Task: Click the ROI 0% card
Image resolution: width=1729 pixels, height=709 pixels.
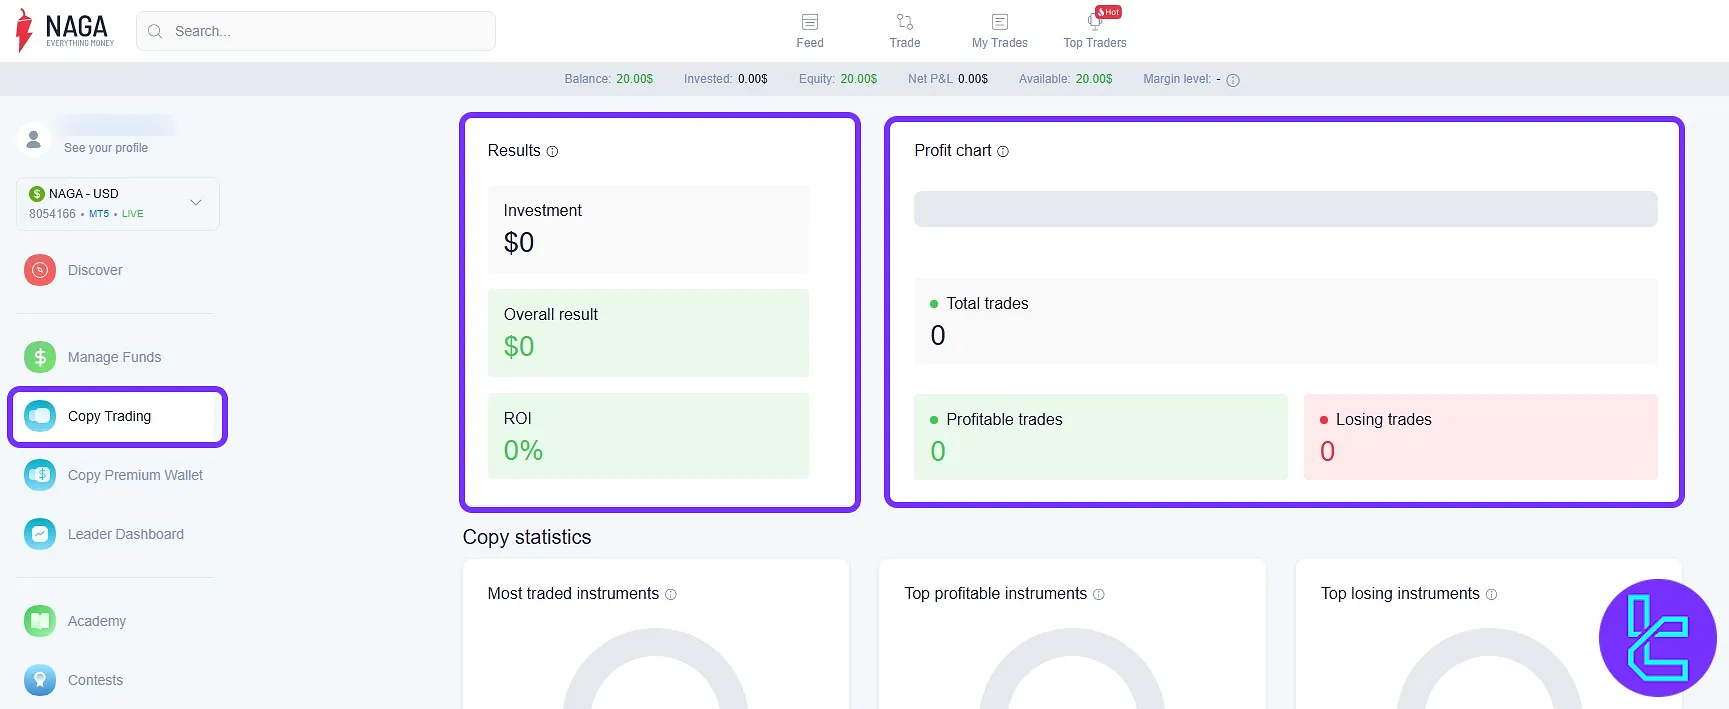Action: (x=648, y=436)
